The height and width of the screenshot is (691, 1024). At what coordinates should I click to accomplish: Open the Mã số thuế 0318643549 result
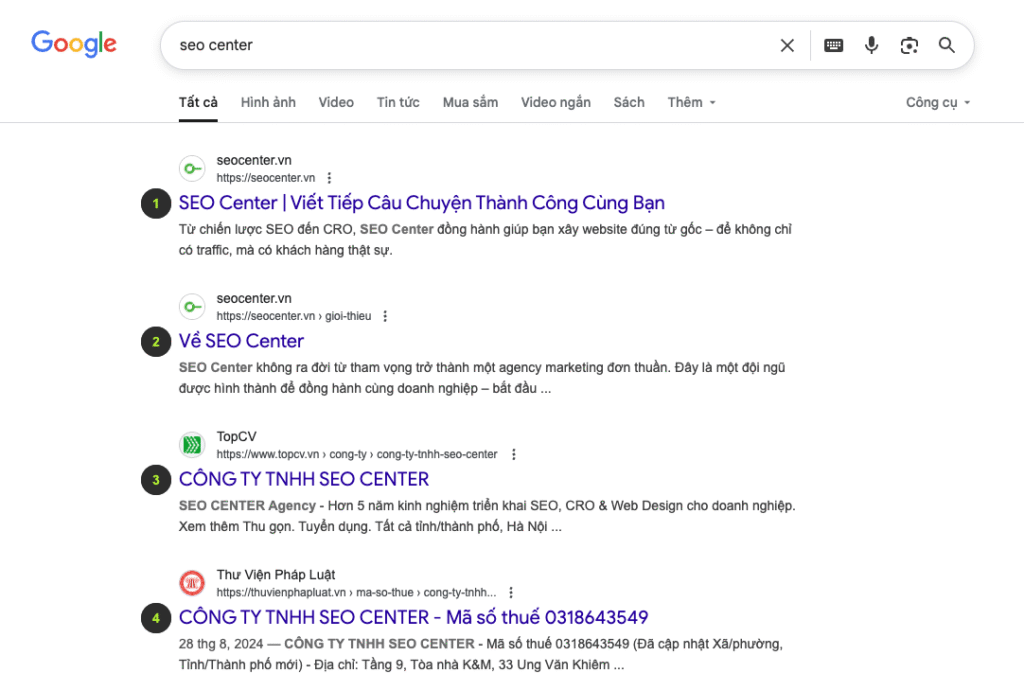tap(413, 617)
